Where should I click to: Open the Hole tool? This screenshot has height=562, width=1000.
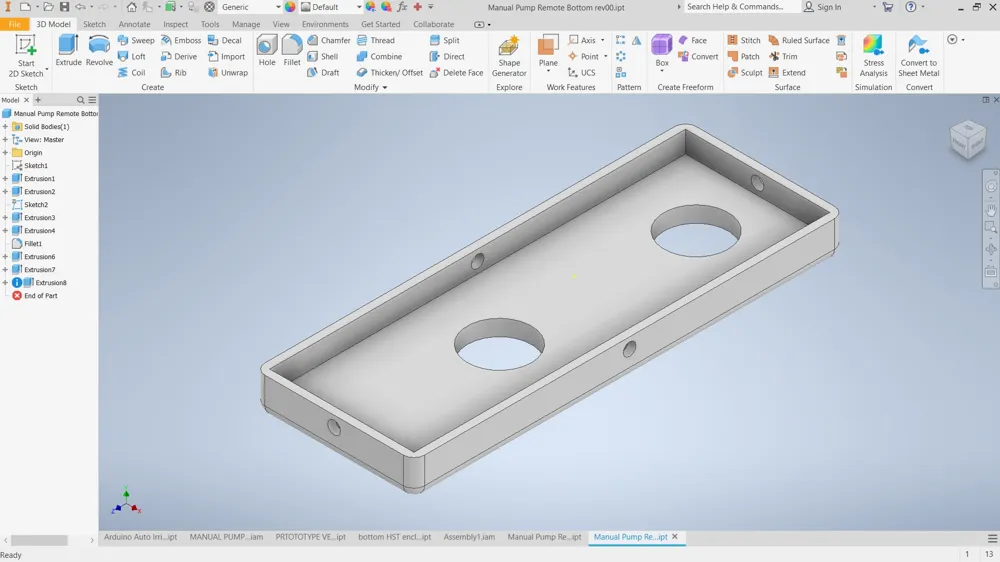click(267, 51)
